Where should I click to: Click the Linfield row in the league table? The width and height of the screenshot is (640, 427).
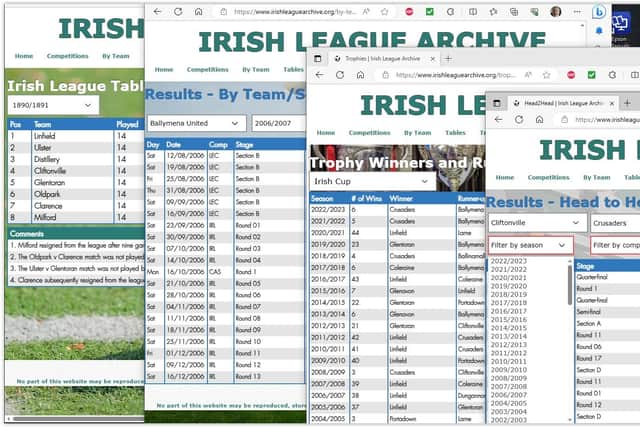point(76,136)
